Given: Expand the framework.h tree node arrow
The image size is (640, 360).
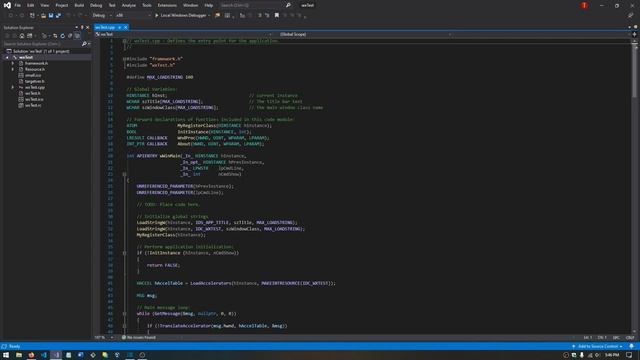Looking at the screenshot, I should (13, 63).
